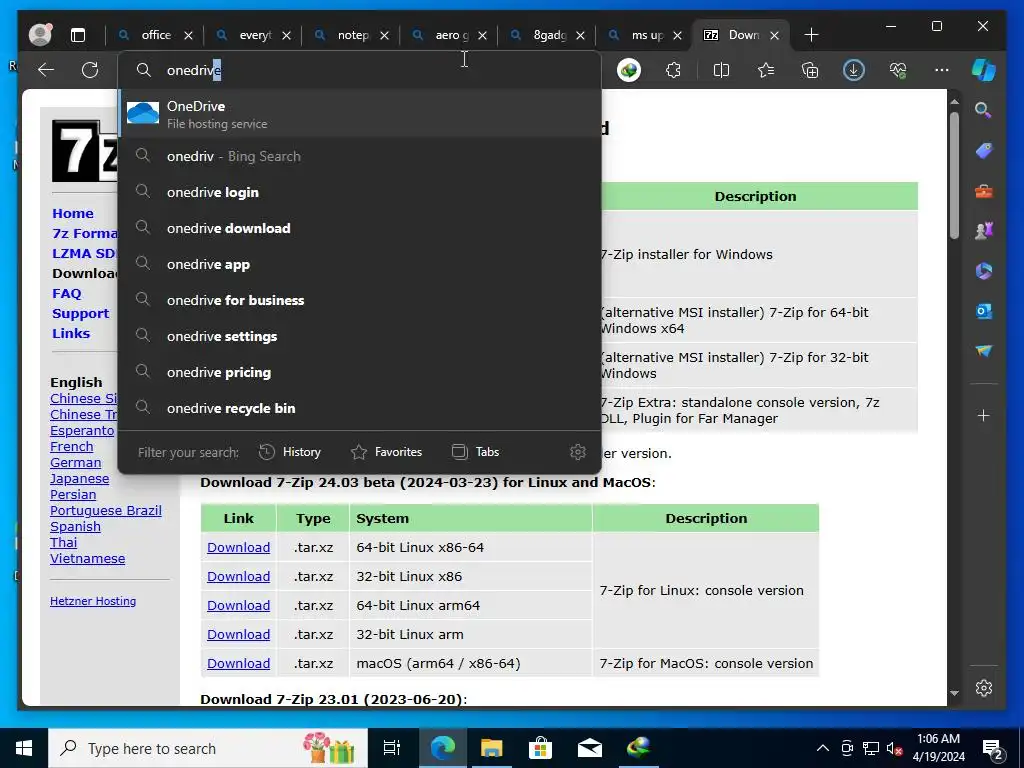Open Settings and more ellipsis menu
The width and height of the screenshot is (1024, 768).
[x=942, y=70]
